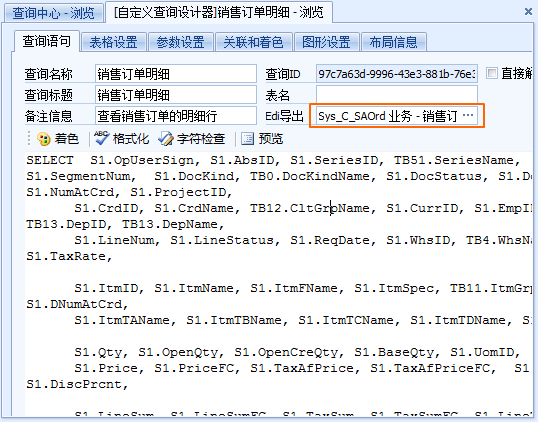Viewport: 538px width, 422px height.
Task: Open the Edi导出 ellipsis selector
Action: click(468, 116)
